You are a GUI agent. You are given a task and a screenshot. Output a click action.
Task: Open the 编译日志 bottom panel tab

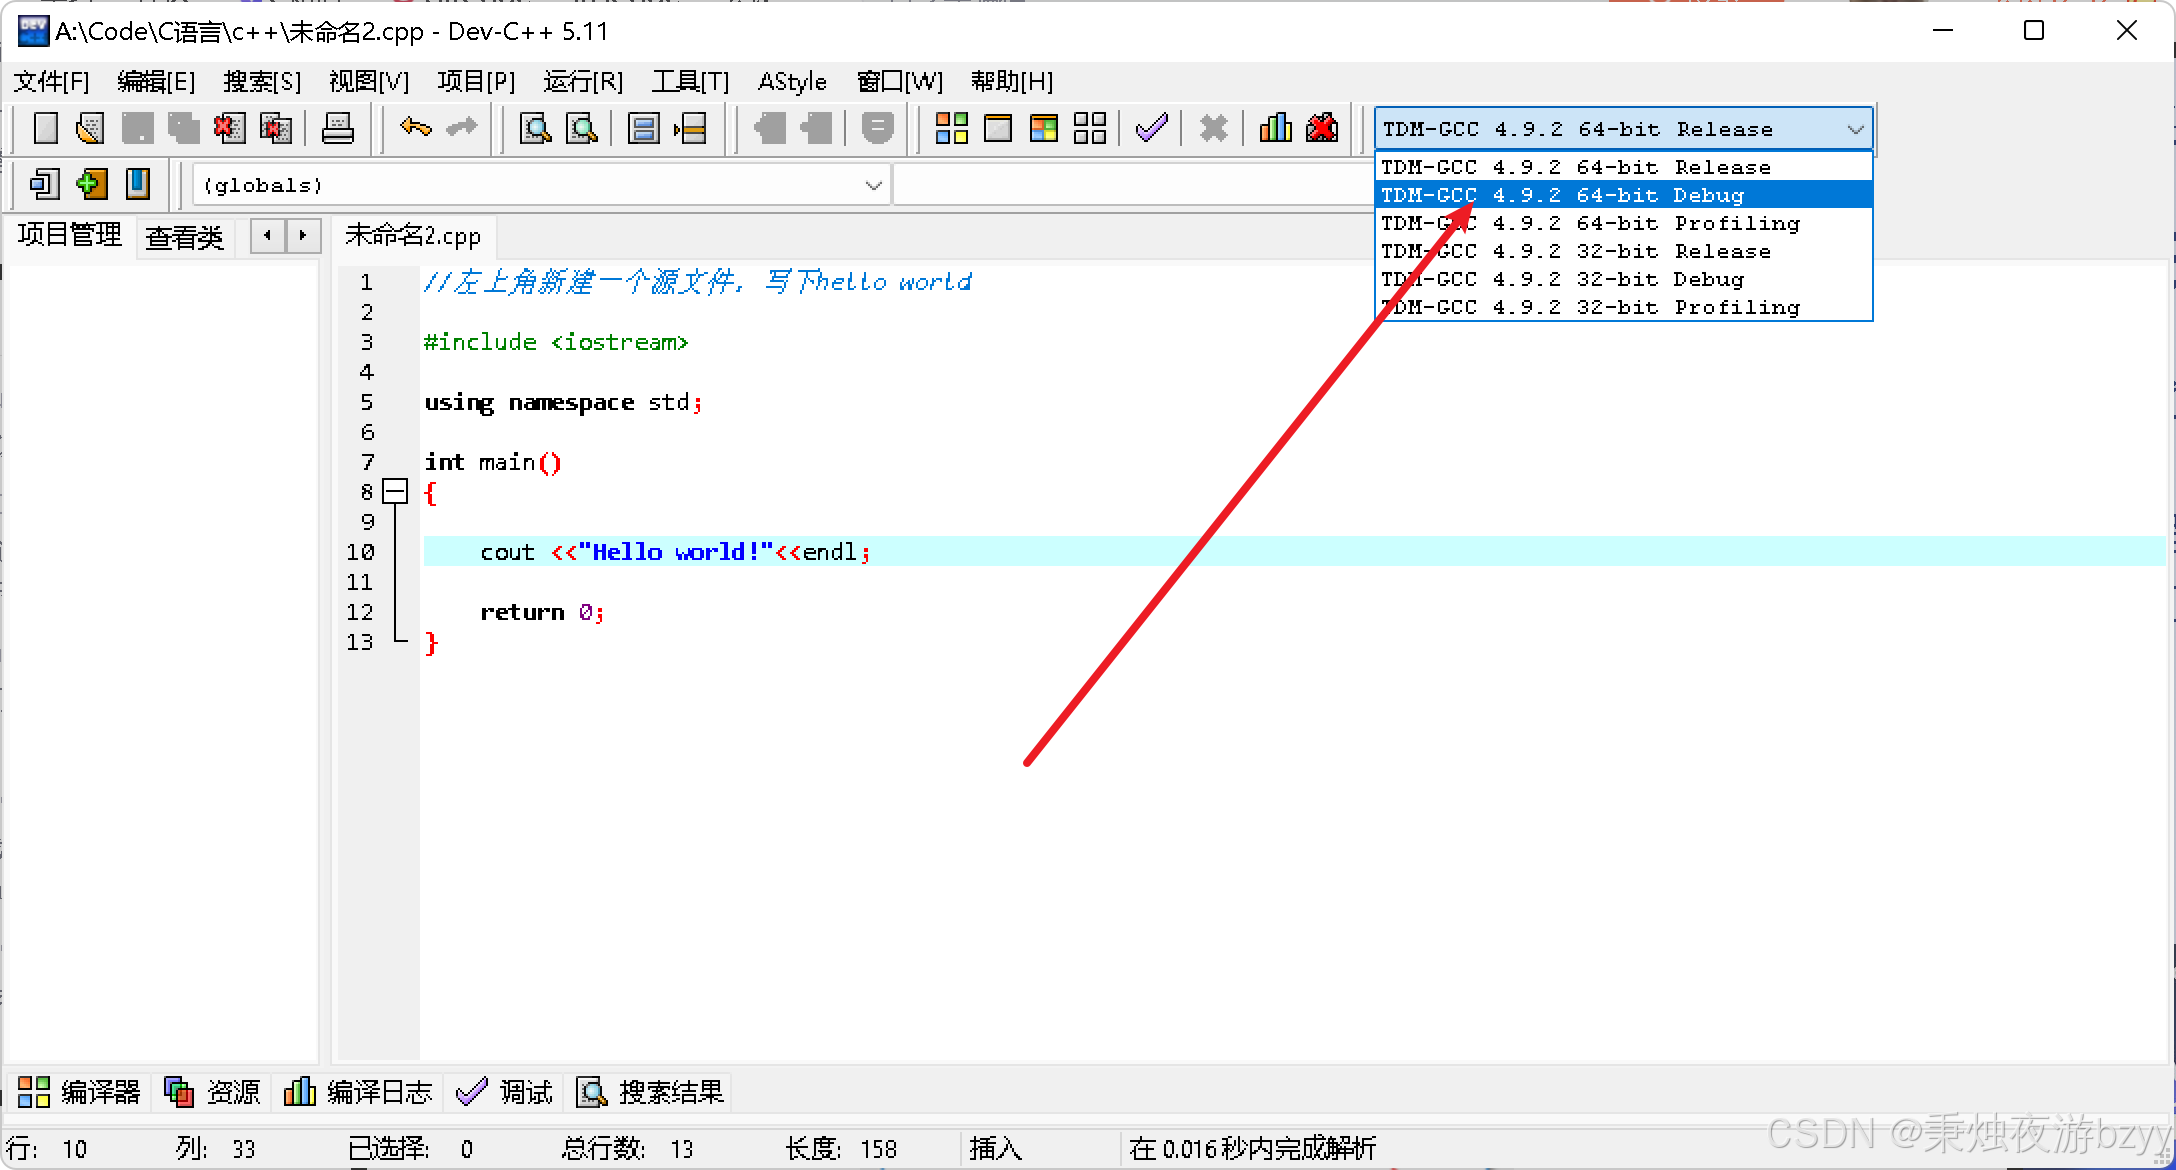359,1091
